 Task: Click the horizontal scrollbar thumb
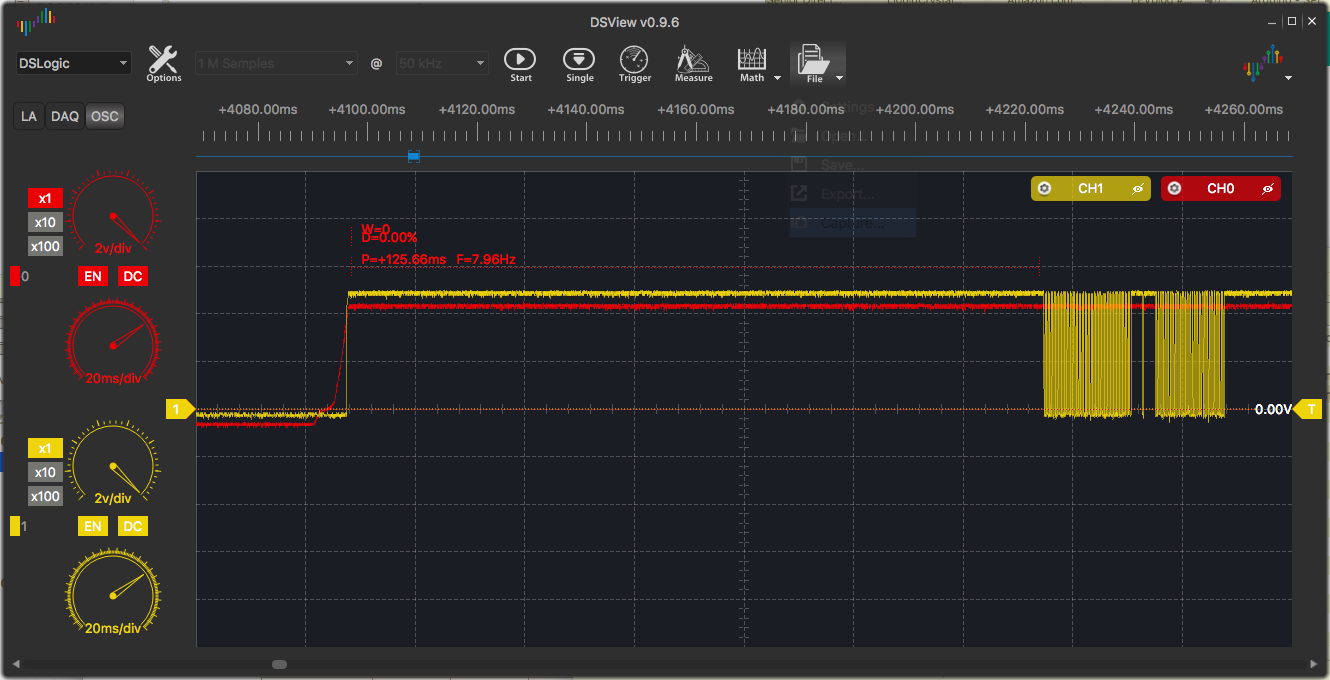(280, 664)
